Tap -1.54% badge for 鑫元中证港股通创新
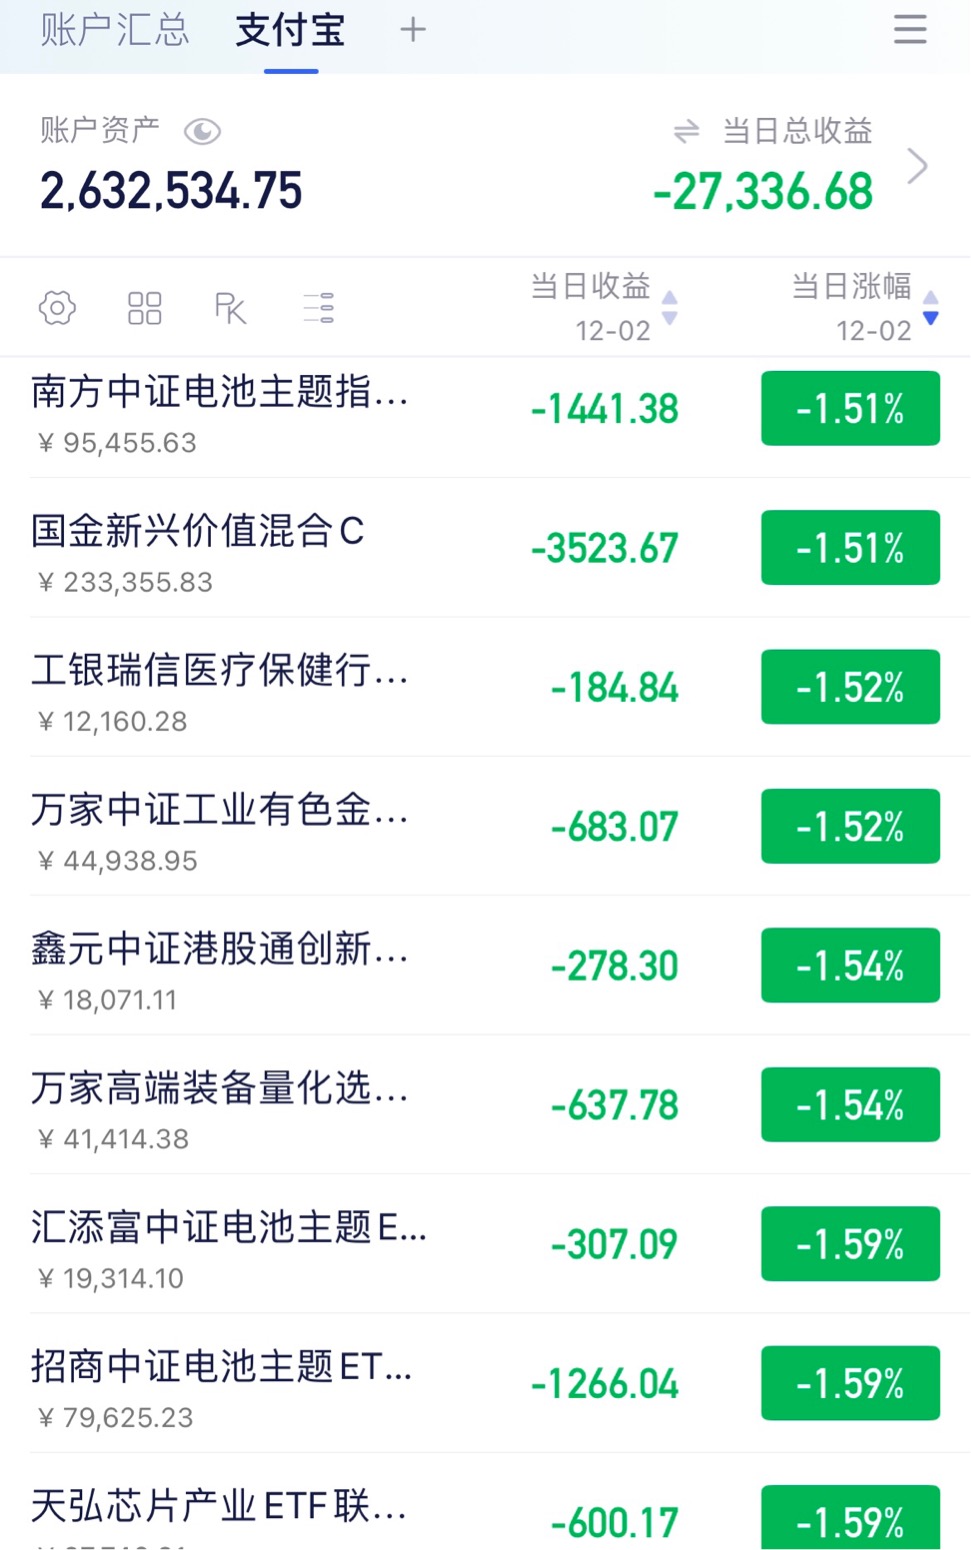Image resolution: width=971 pixels, height=1550 pixels. (x=850, y=966)
